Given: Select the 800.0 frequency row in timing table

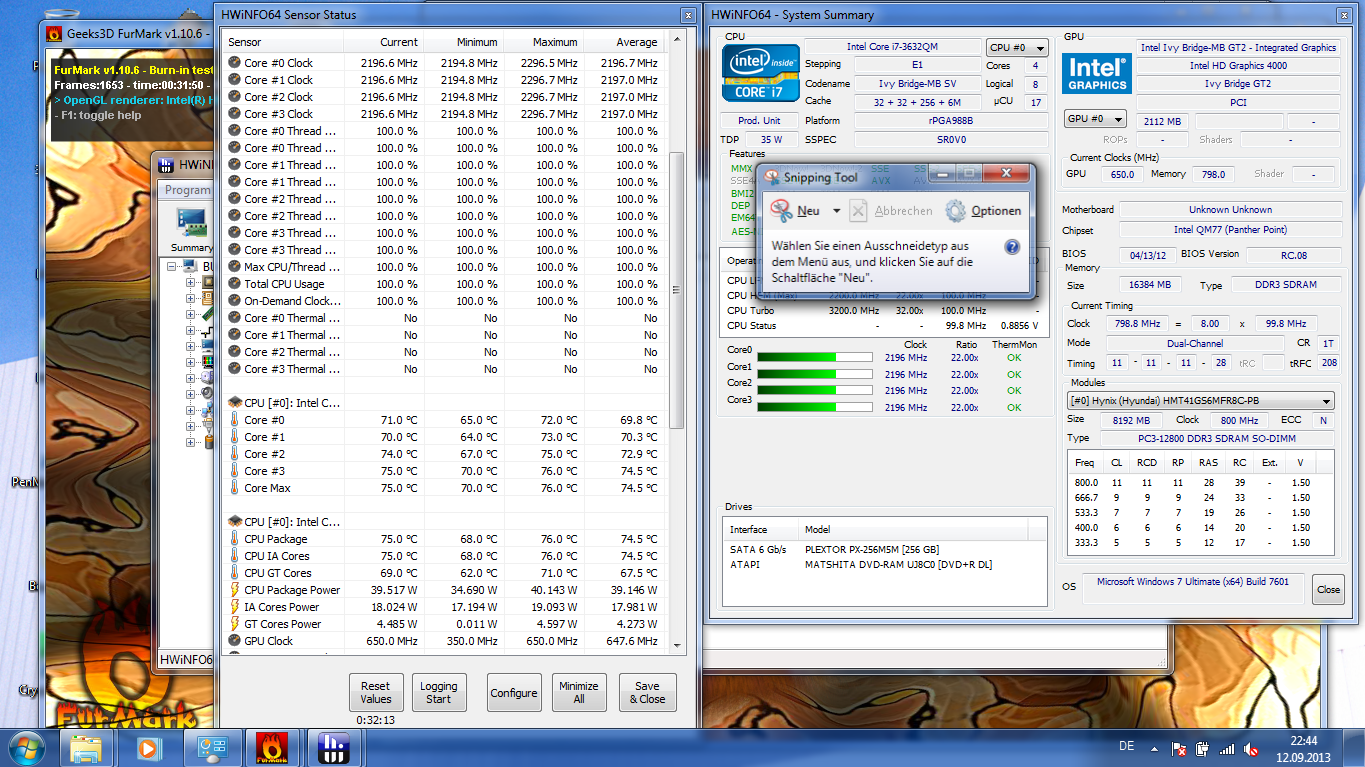Looking at the screenshot, I should pos(1200,483).
